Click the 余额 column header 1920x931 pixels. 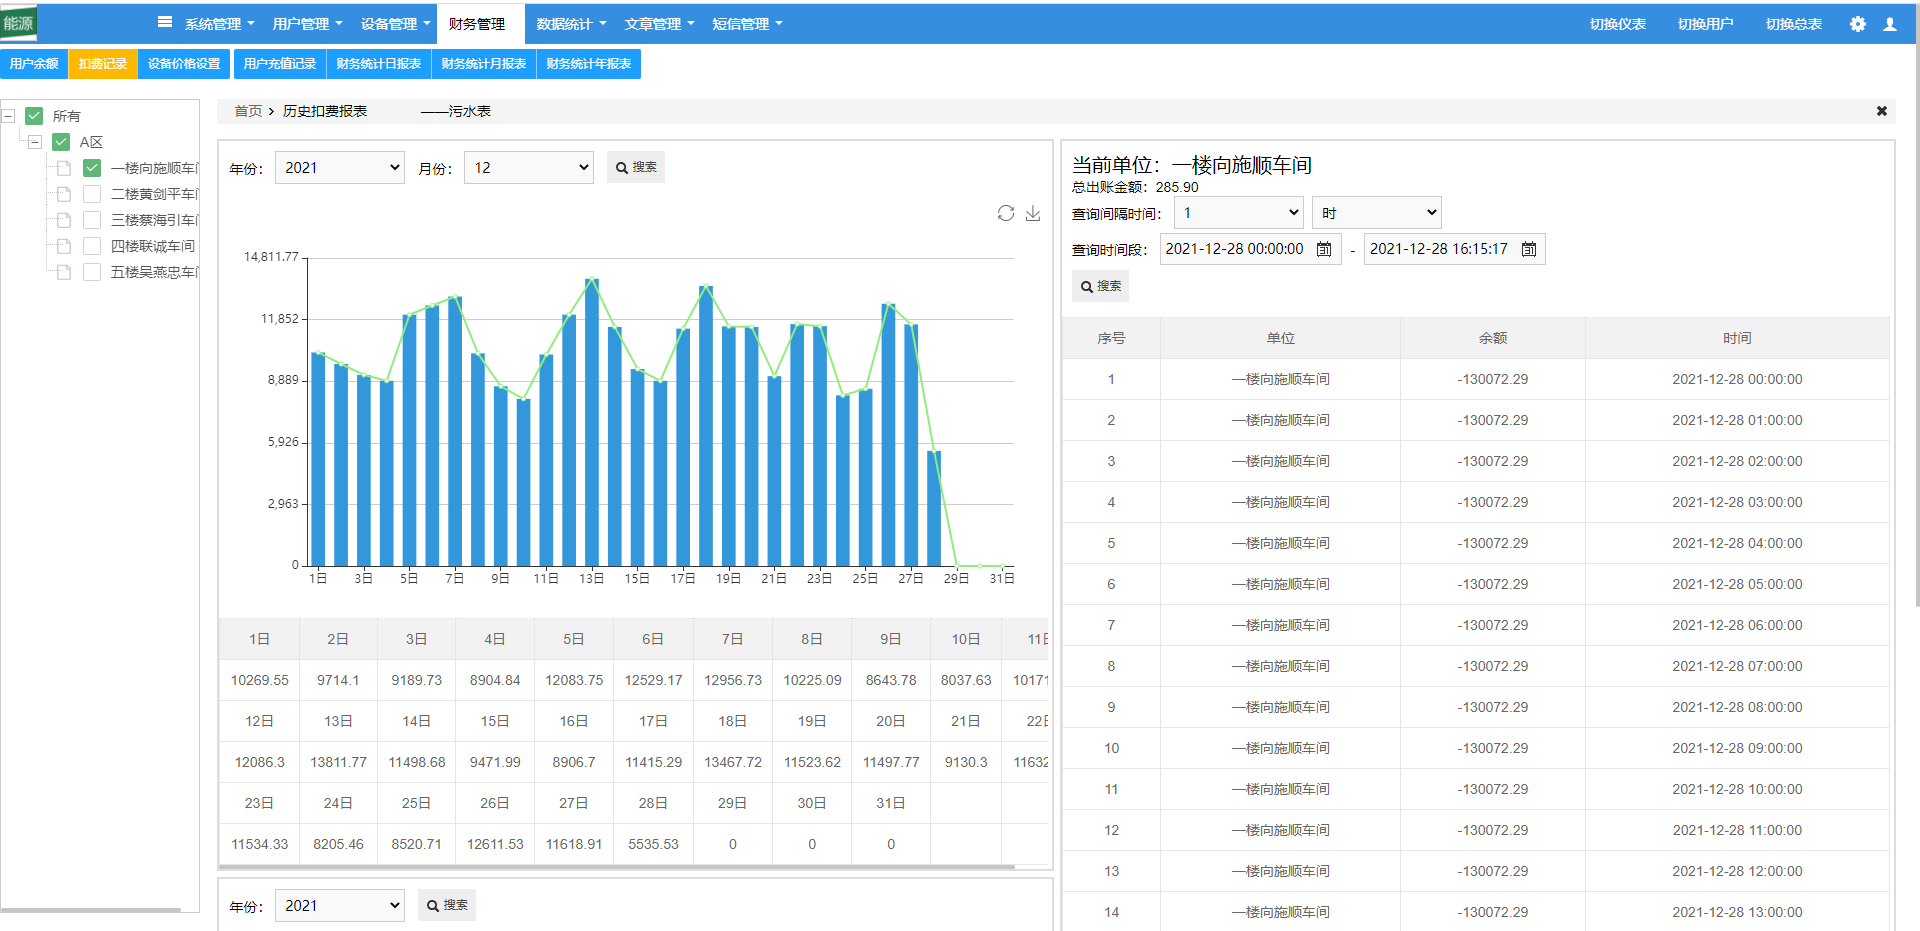click(1493, 338)
